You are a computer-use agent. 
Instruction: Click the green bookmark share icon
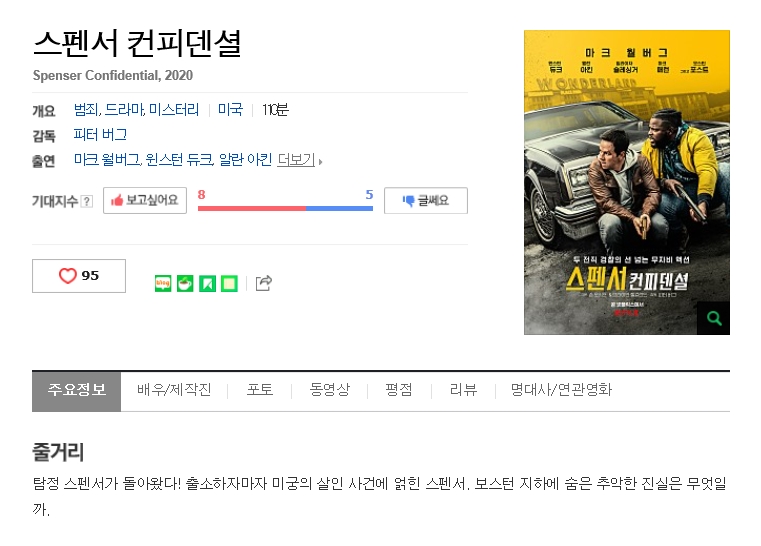pos(207,284)
